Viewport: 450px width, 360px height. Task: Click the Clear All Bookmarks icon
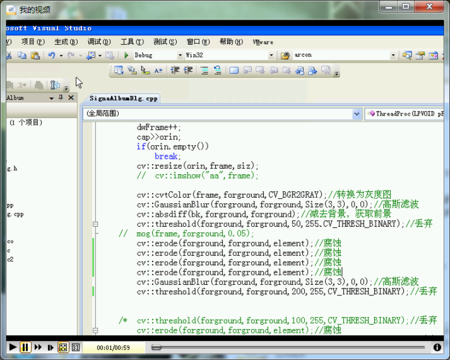coord(326,70)
